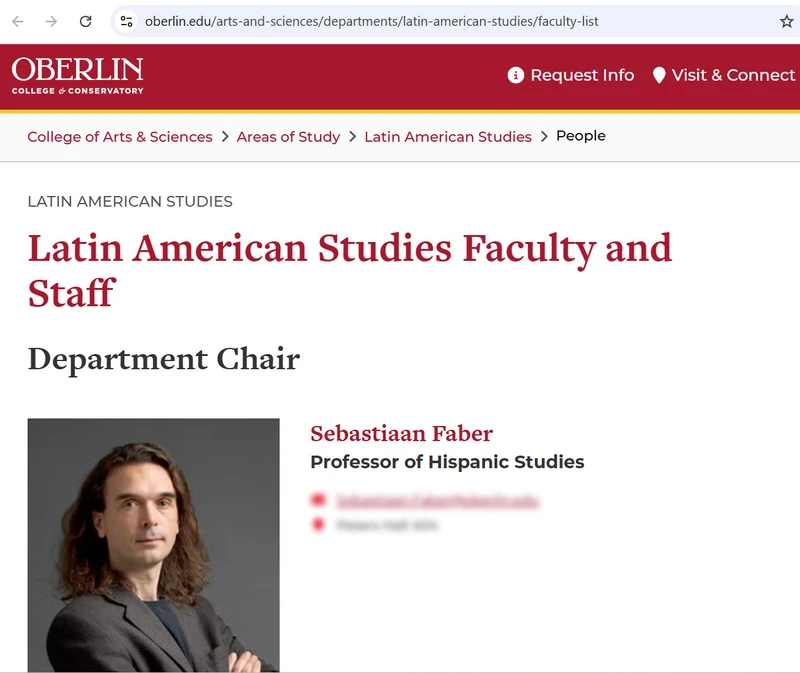Click the address bar URL field
The image size is (800, 673).
pyautogui.click(x=371, y=21)
